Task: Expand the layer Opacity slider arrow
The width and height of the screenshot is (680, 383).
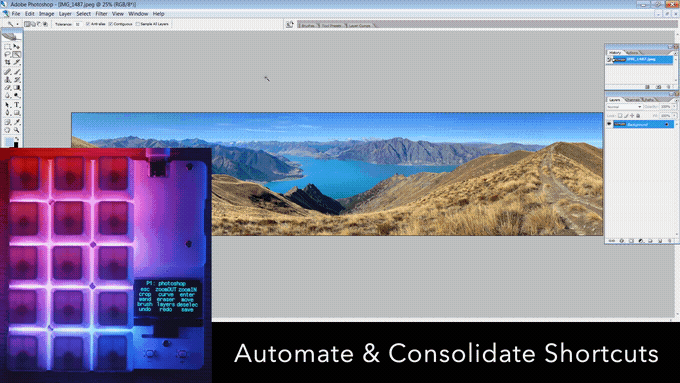Action: [674, 107]
